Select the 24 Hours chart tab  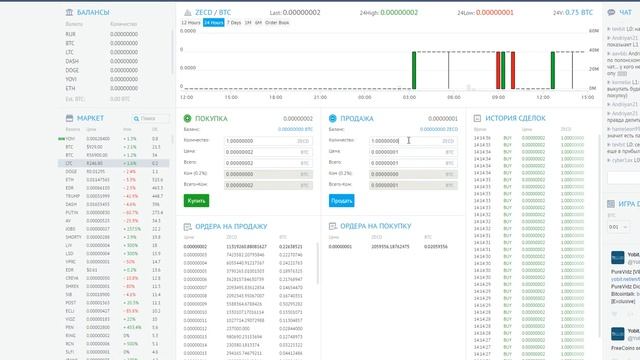pos(213,22)
